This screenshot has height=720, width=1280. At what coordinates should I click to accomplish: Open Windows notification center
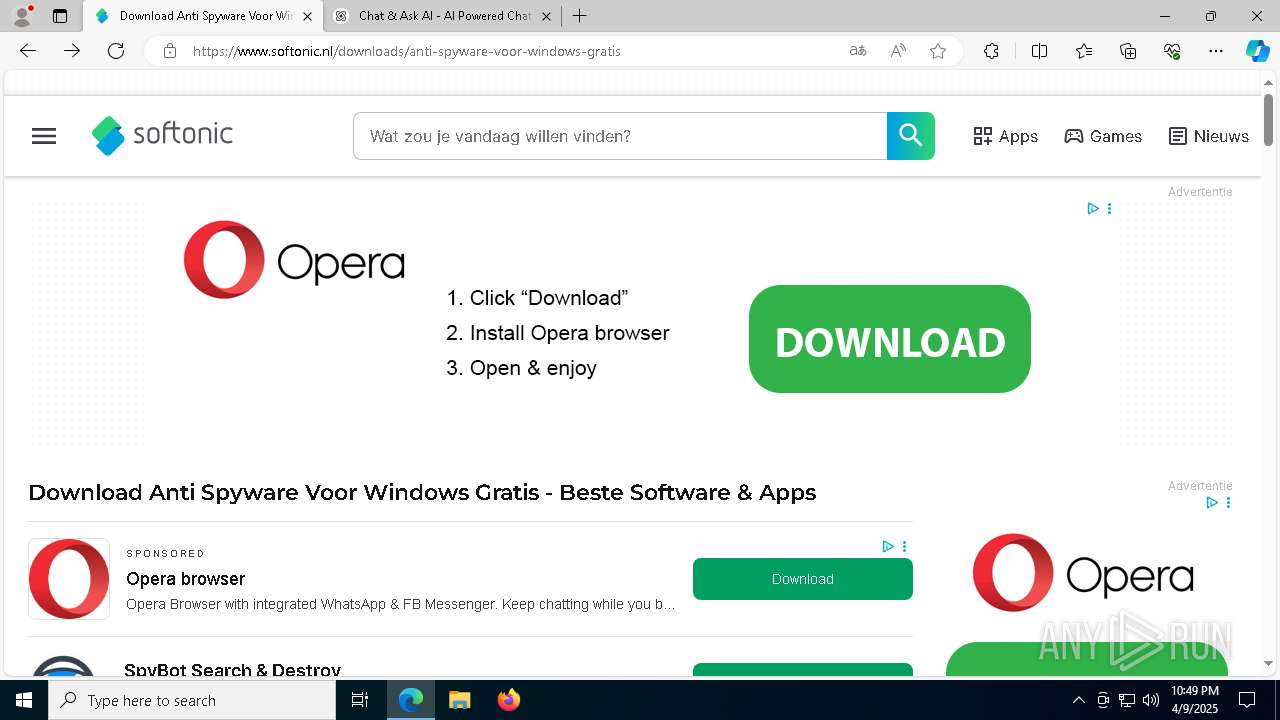pyautogui.click(x=1247, y=700)
